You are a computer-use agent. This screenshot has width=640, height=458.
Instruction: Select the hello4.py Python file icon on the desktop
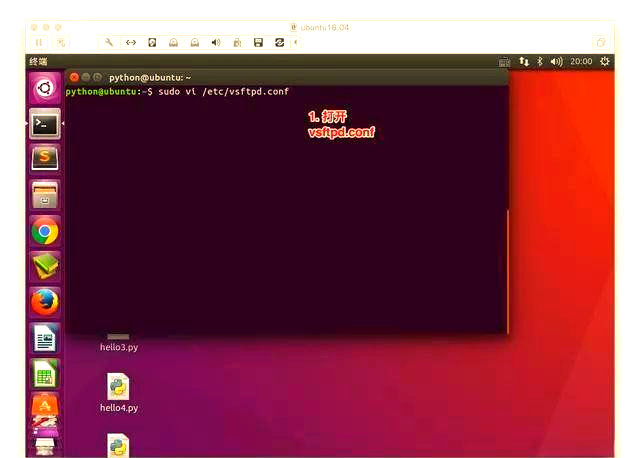coord(118,386)
